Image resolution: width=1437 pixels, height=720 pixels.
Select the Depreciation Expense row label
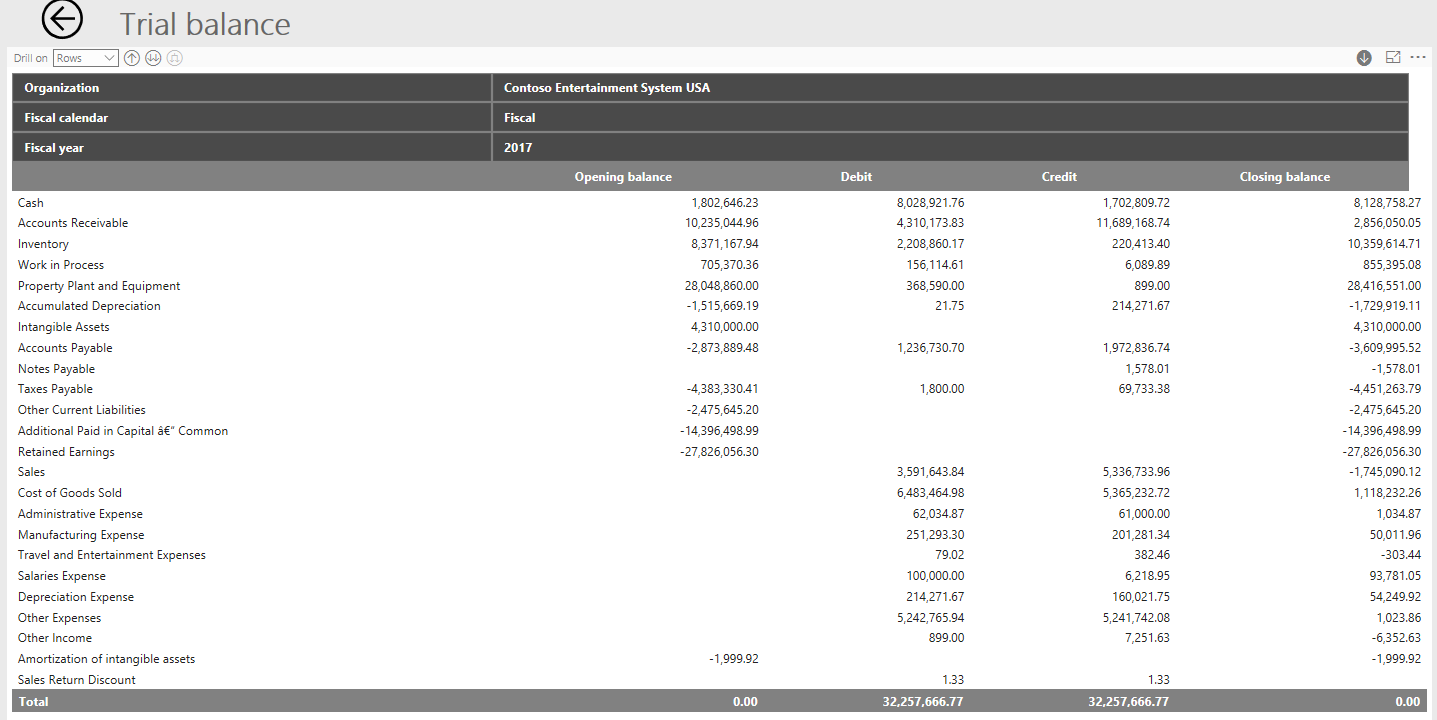[76, 597]
